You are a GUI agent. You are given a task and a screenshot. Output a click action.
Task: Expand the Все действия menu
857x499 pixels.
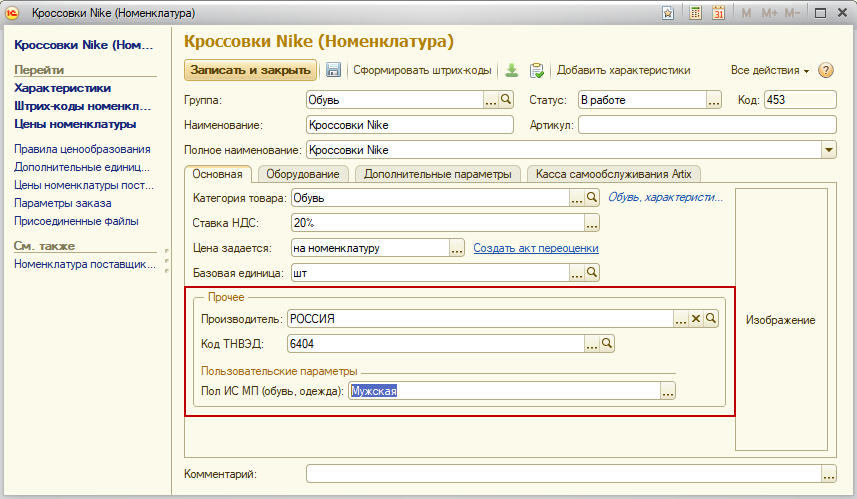[x=770, y=70]
